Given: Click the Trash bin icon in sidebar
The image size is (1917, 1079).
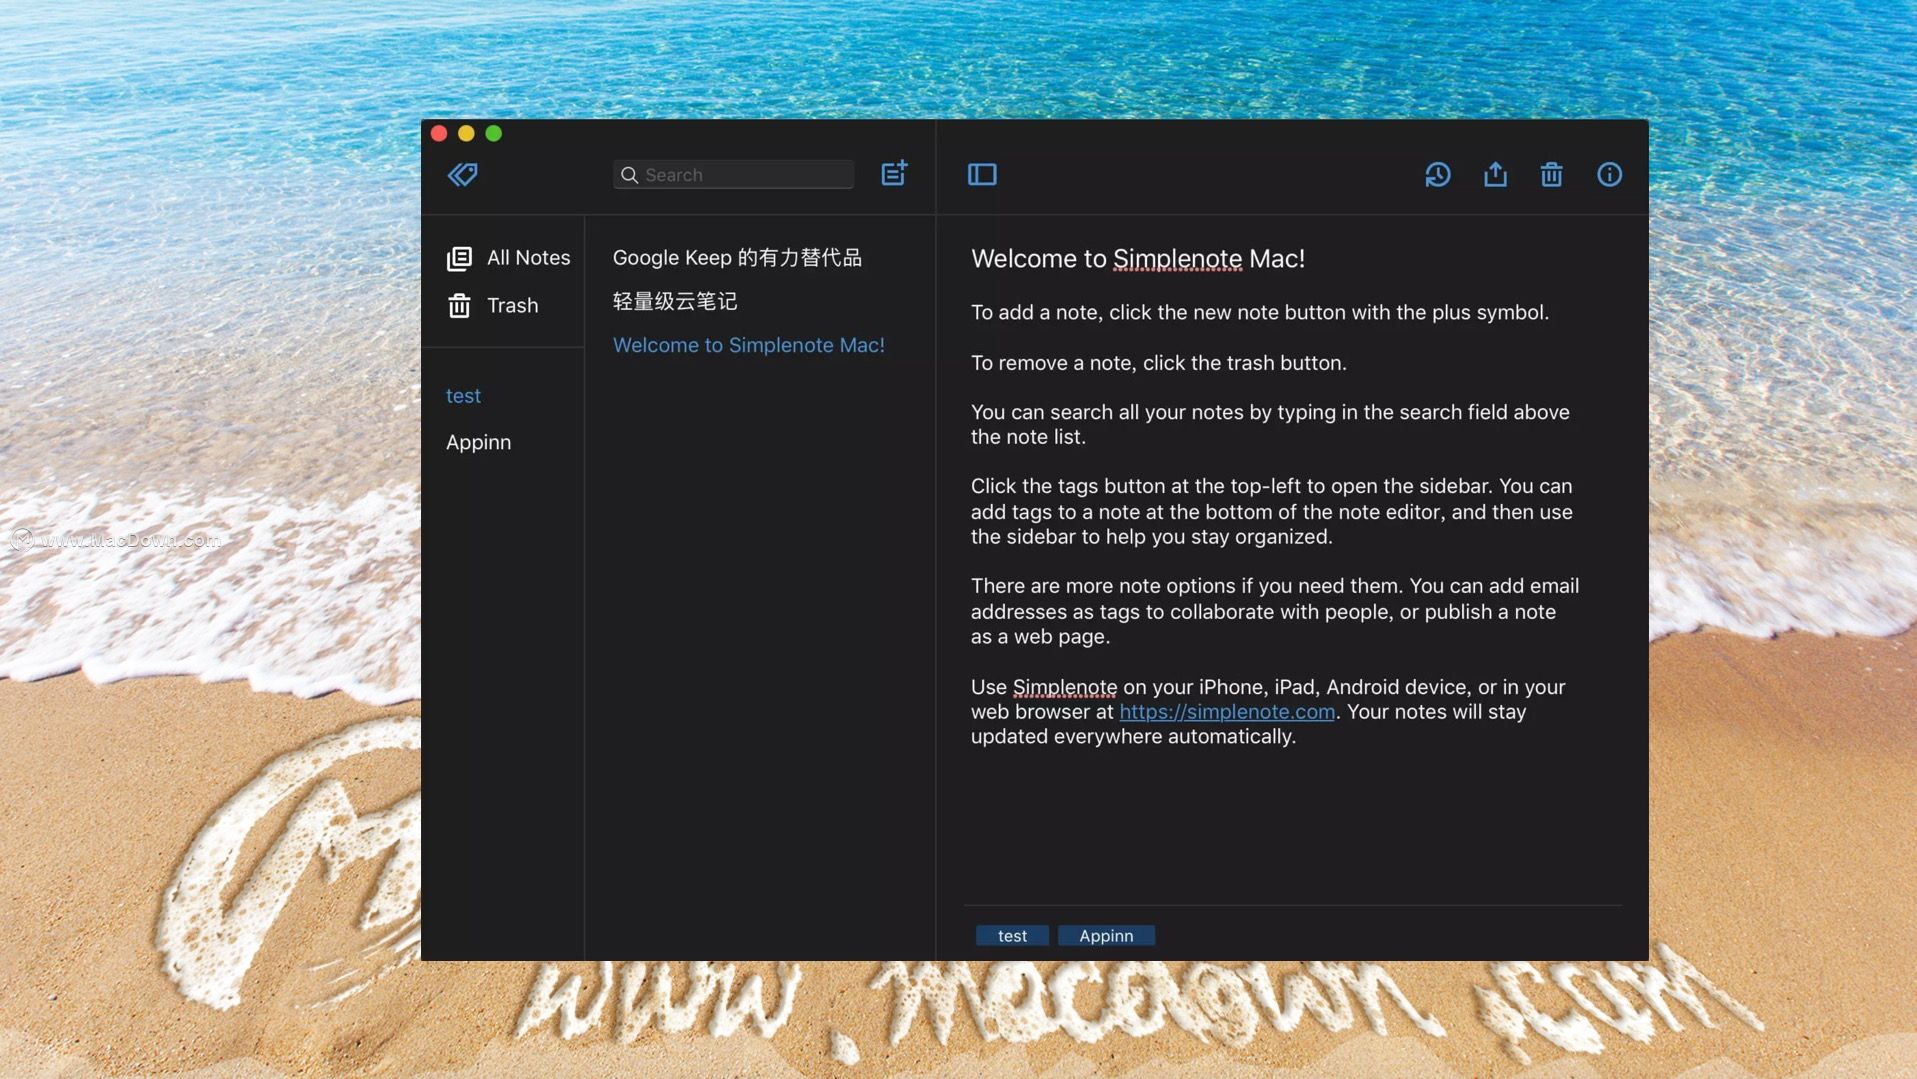Looking at the screenshot, I should point(459,306).
